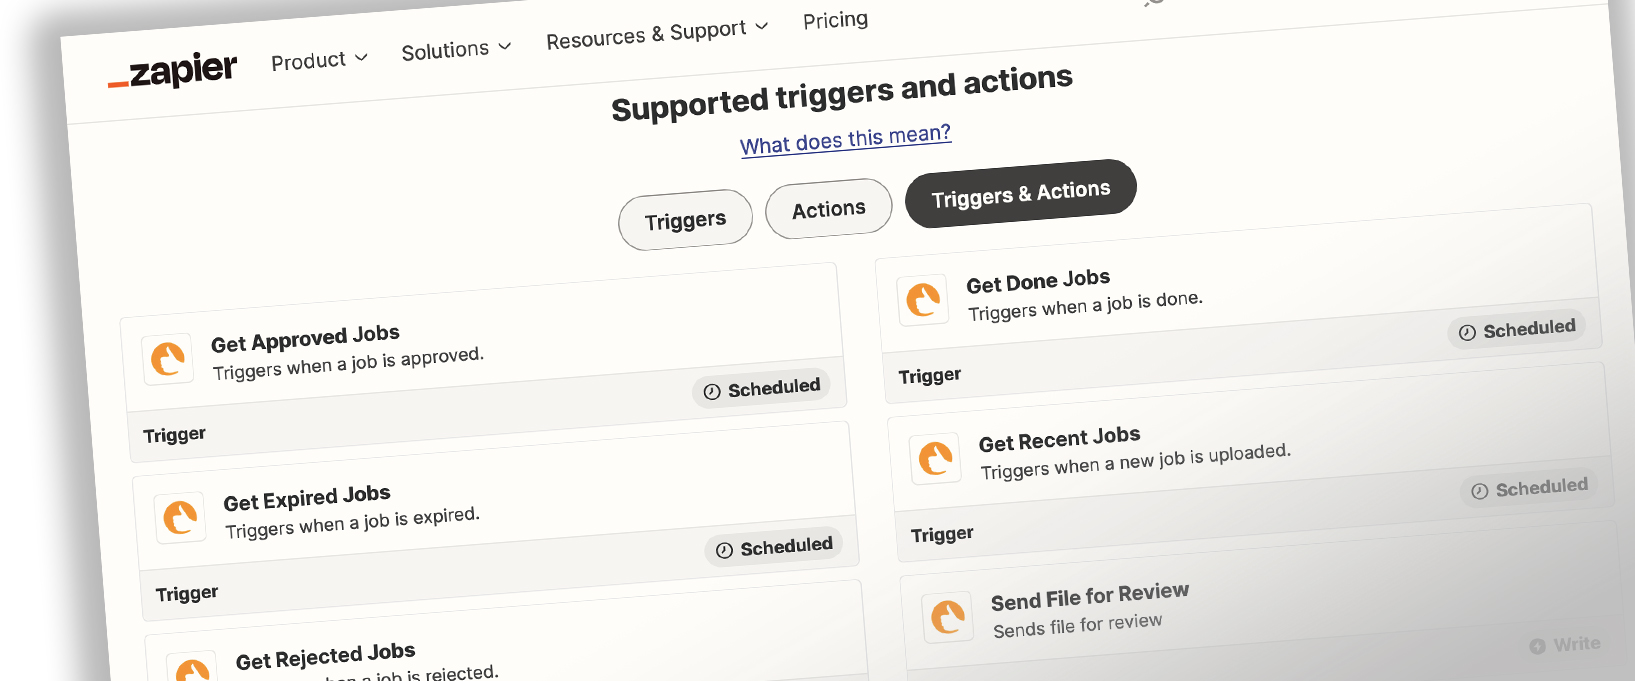This screenshot has height=681, width=1635.
Task: Click the Get Approved Jobs app icon
Action: 167,359
